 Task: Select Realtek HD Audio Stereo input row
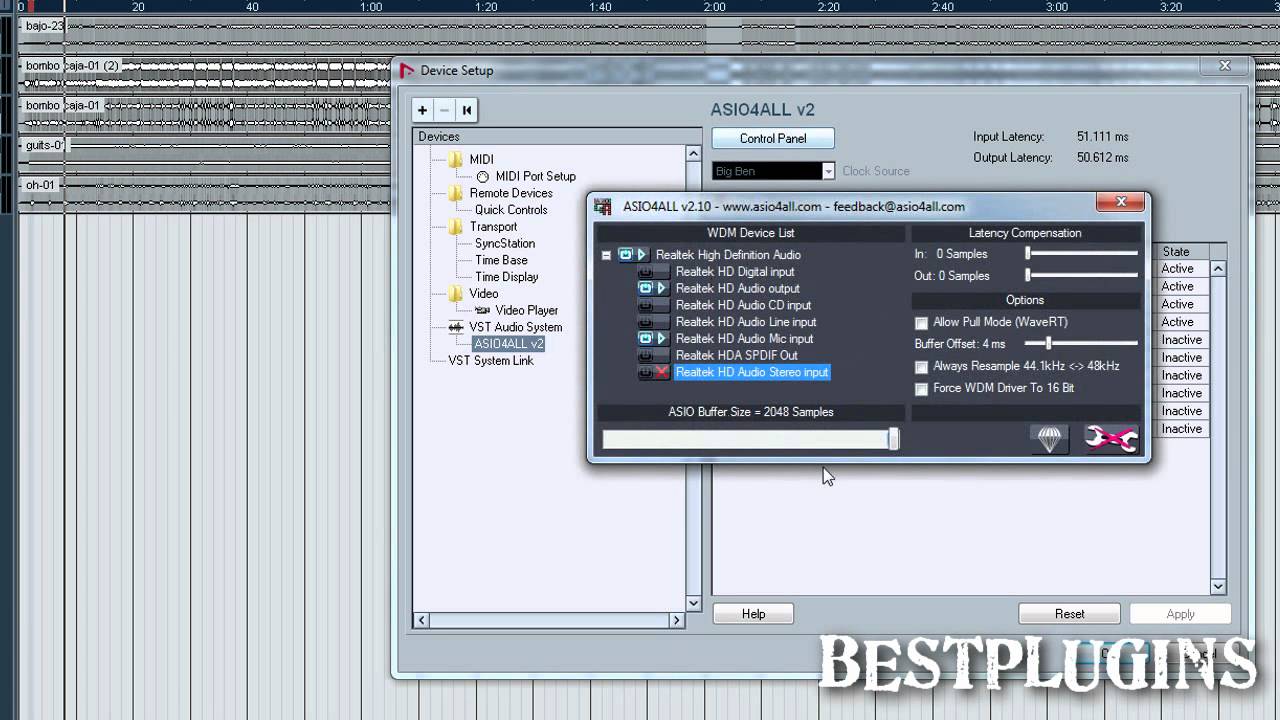click(752, 372)
